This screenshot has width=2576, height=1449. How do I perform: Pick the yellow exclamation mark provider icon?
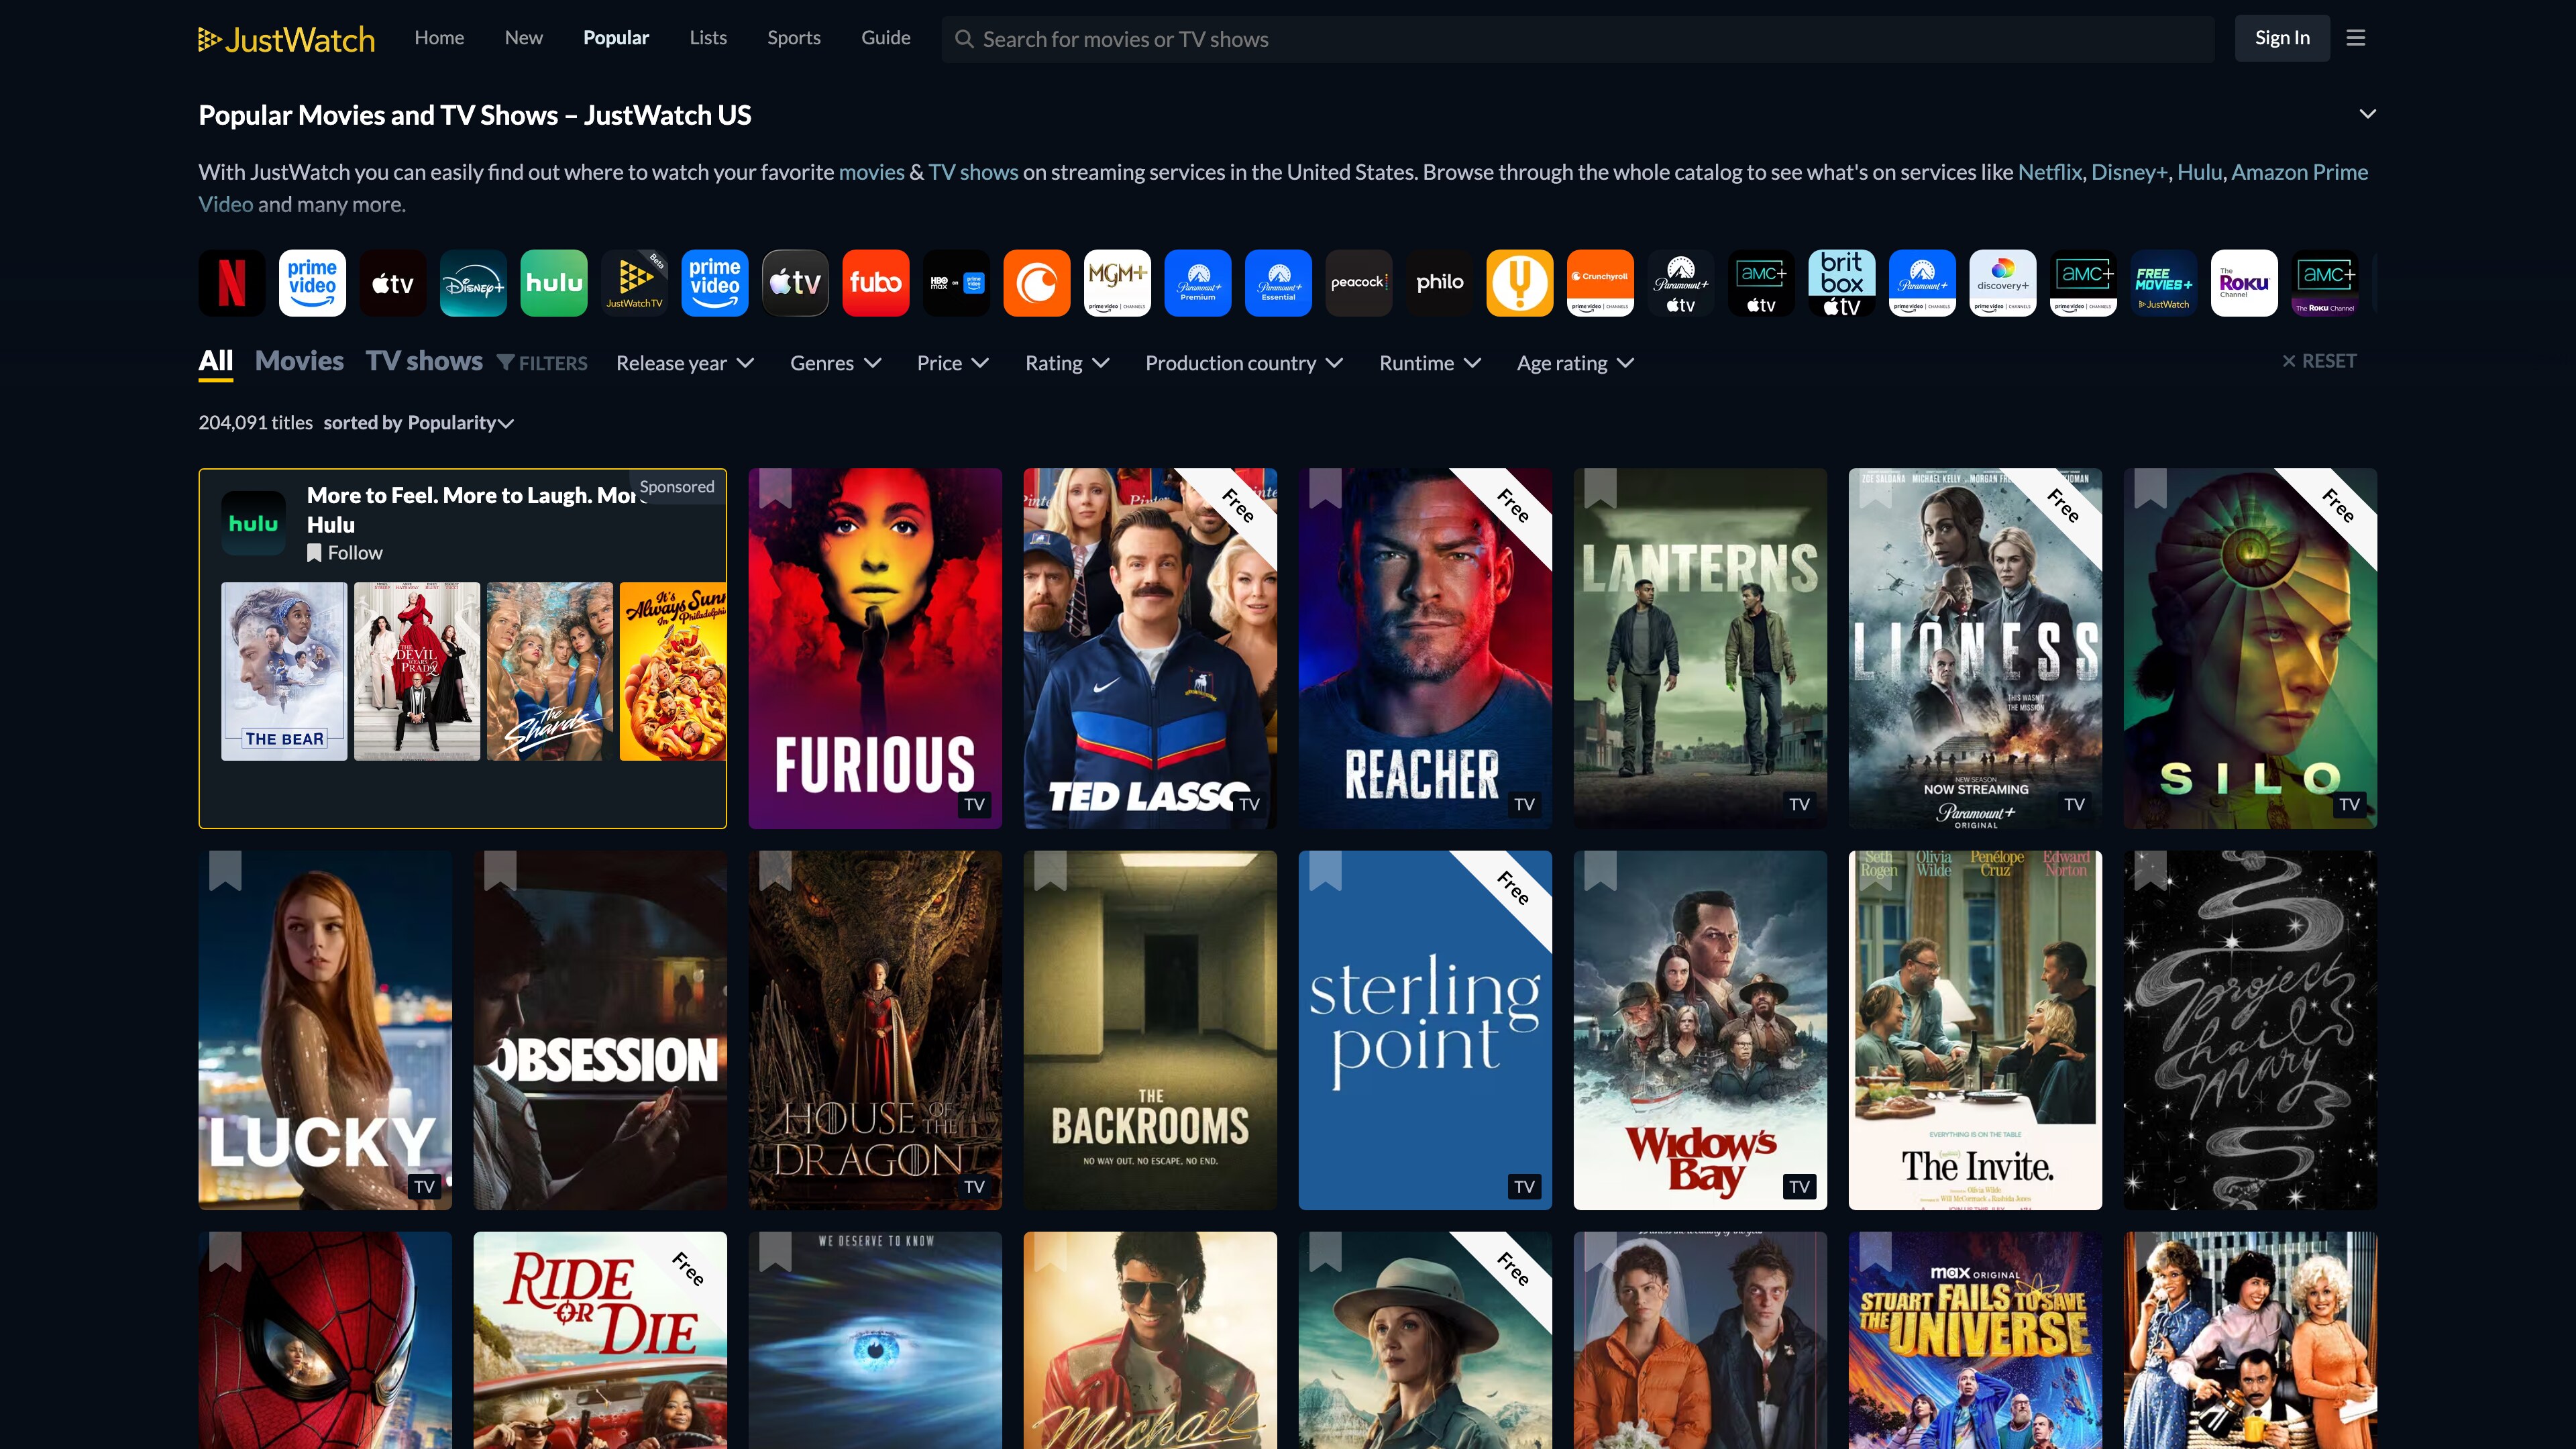pos(1520,283)
